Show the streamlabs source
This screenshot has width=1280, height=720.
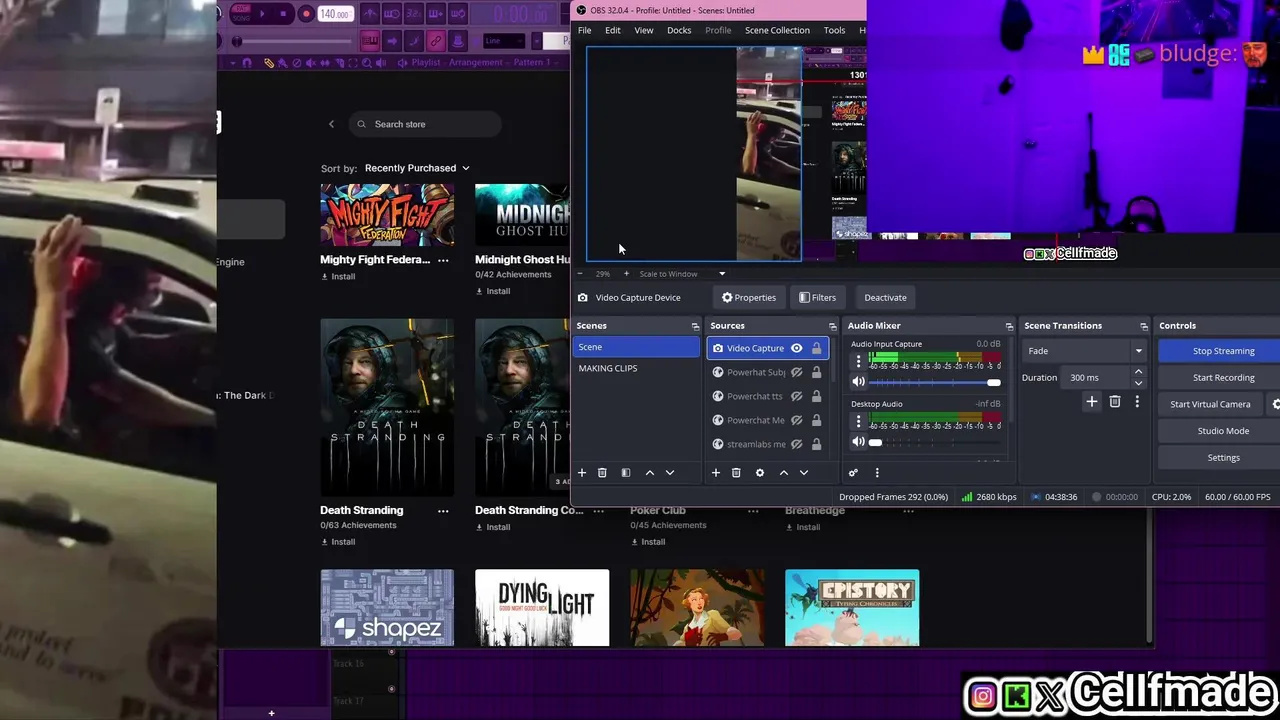[x=797, y=444]
